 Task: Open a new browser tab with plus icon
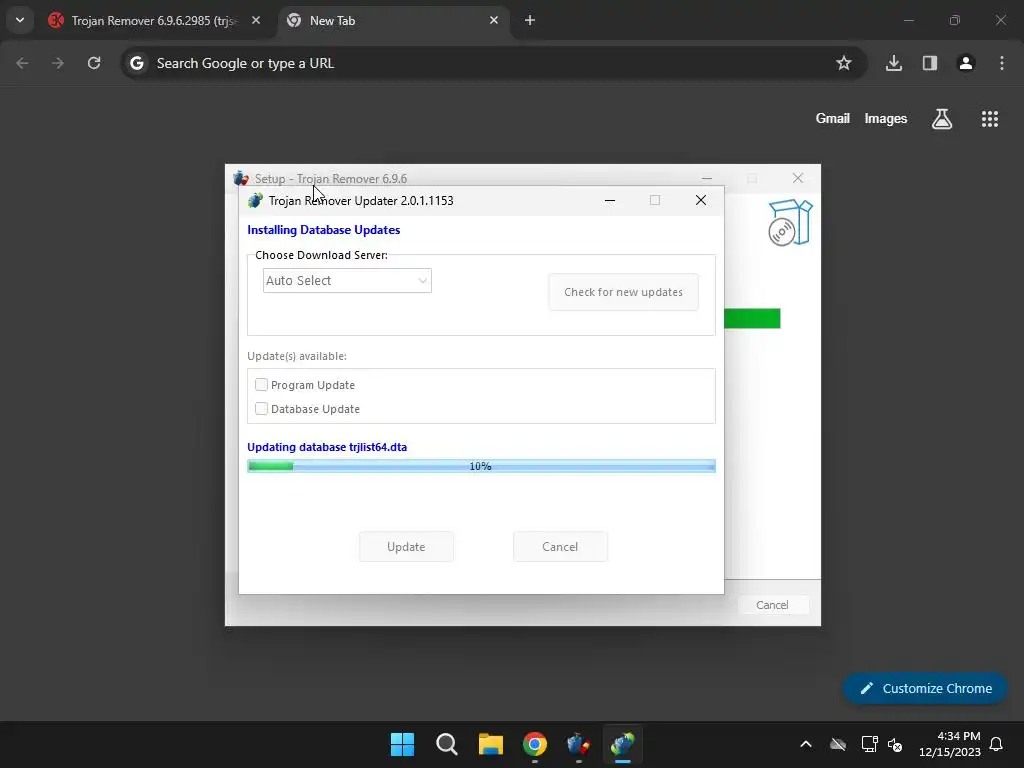pyautogui.click(x=530, y=20)
